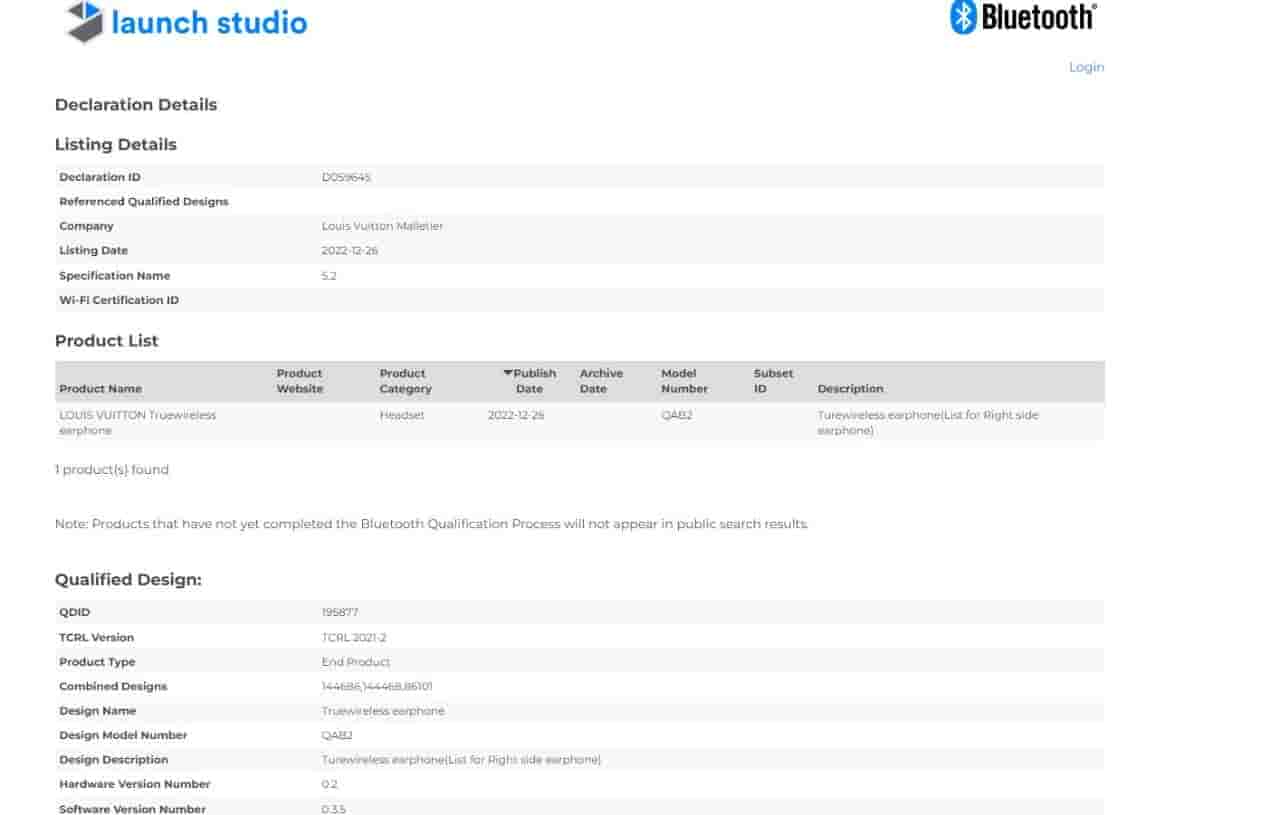Click the sort arrow beside Publish Date
Viewport: 1280px width, 815px height.
507,373
